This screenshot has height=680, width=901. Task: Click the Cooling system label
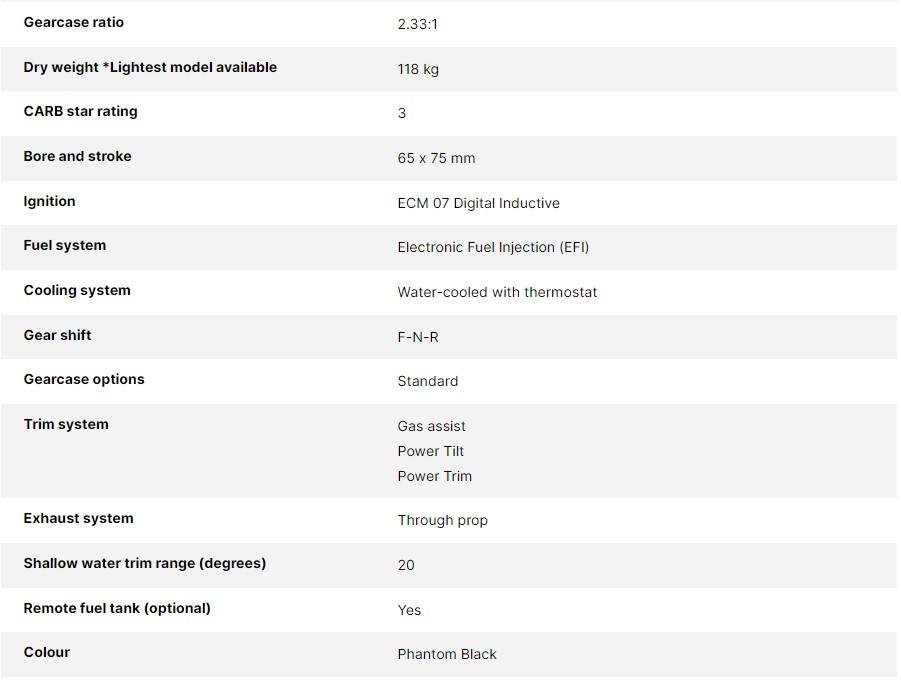click(x=77, y=290)
